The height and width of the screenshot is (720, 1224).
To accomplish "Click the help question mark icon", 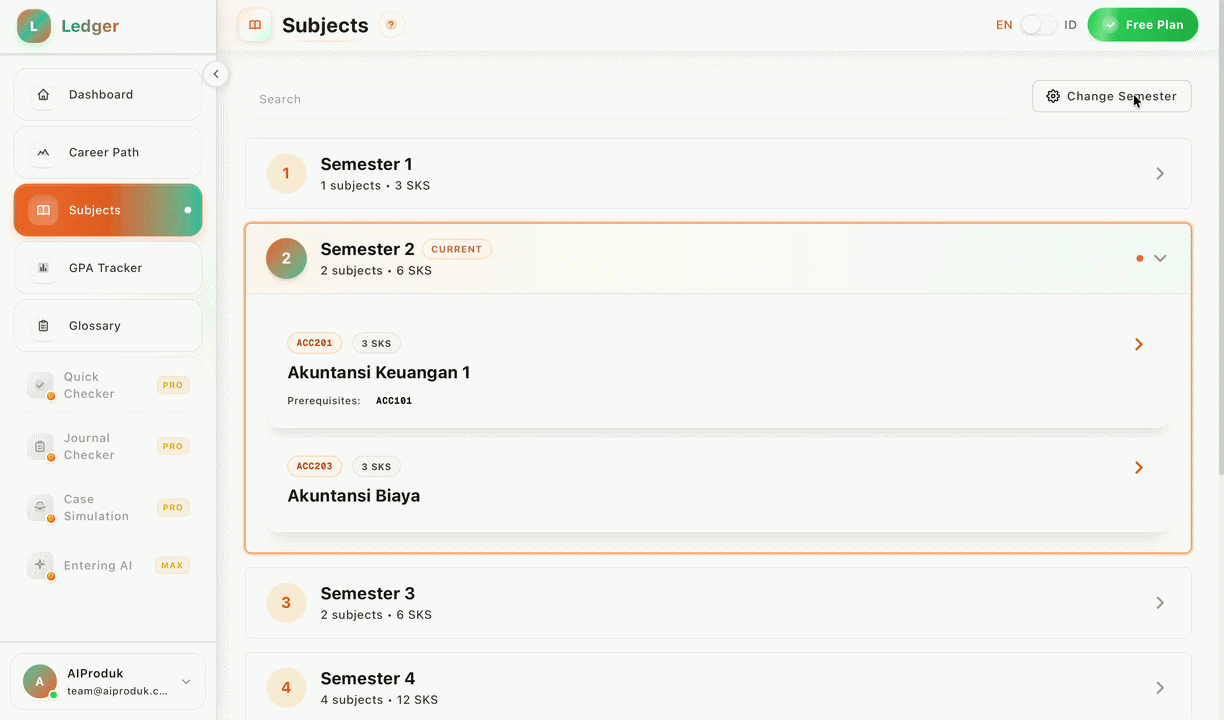I will pos(391,25).
